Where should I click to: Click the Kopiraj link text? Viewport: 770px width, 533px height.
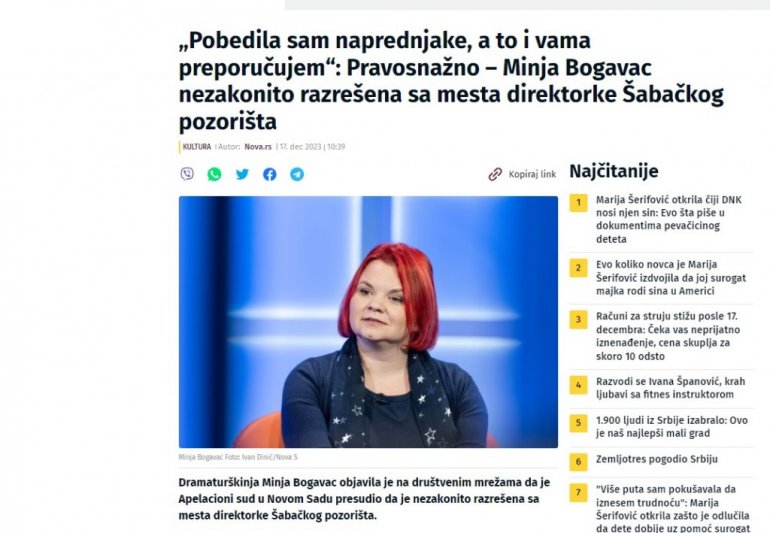tap(532, 174)
